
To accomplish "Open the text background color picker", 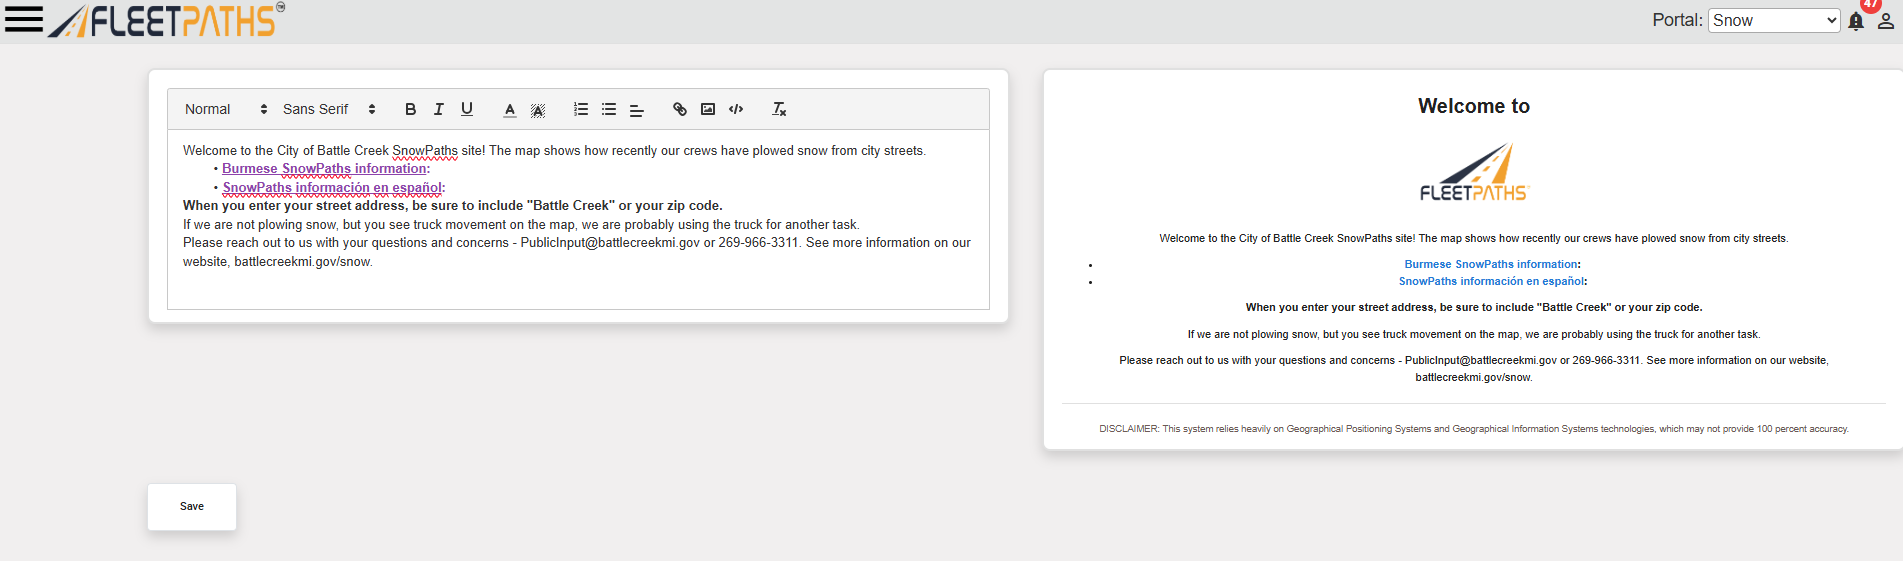I will point(538,110).
